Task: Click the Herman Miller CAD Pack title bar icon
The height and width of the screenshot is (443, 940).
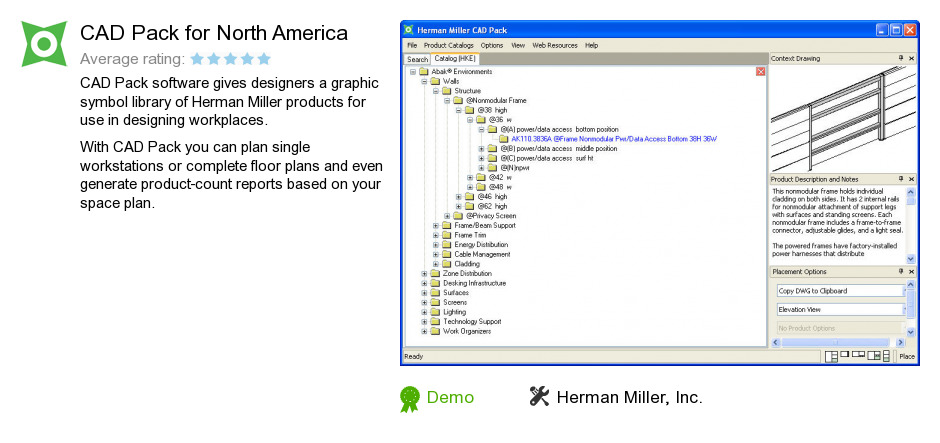Action: pos(409,29)
